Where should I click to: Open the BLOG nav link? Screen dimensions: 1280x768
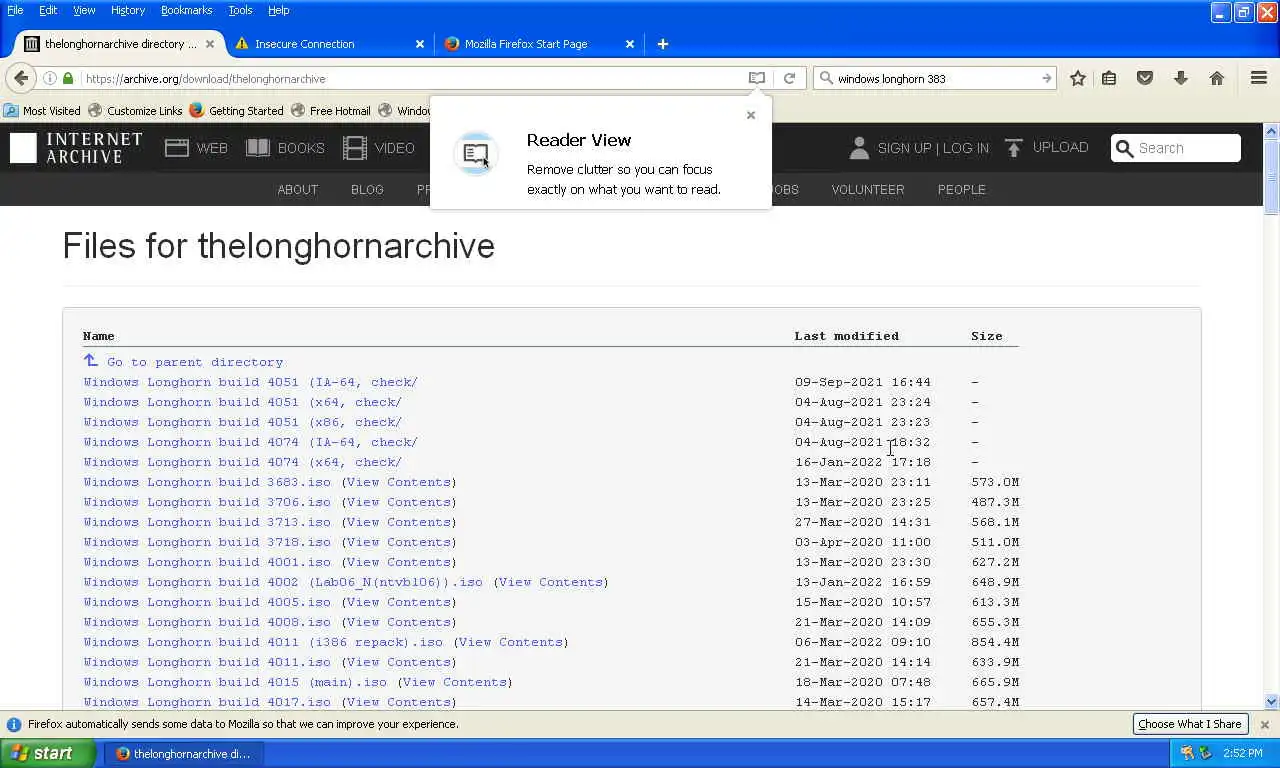[x=367, y=189]
